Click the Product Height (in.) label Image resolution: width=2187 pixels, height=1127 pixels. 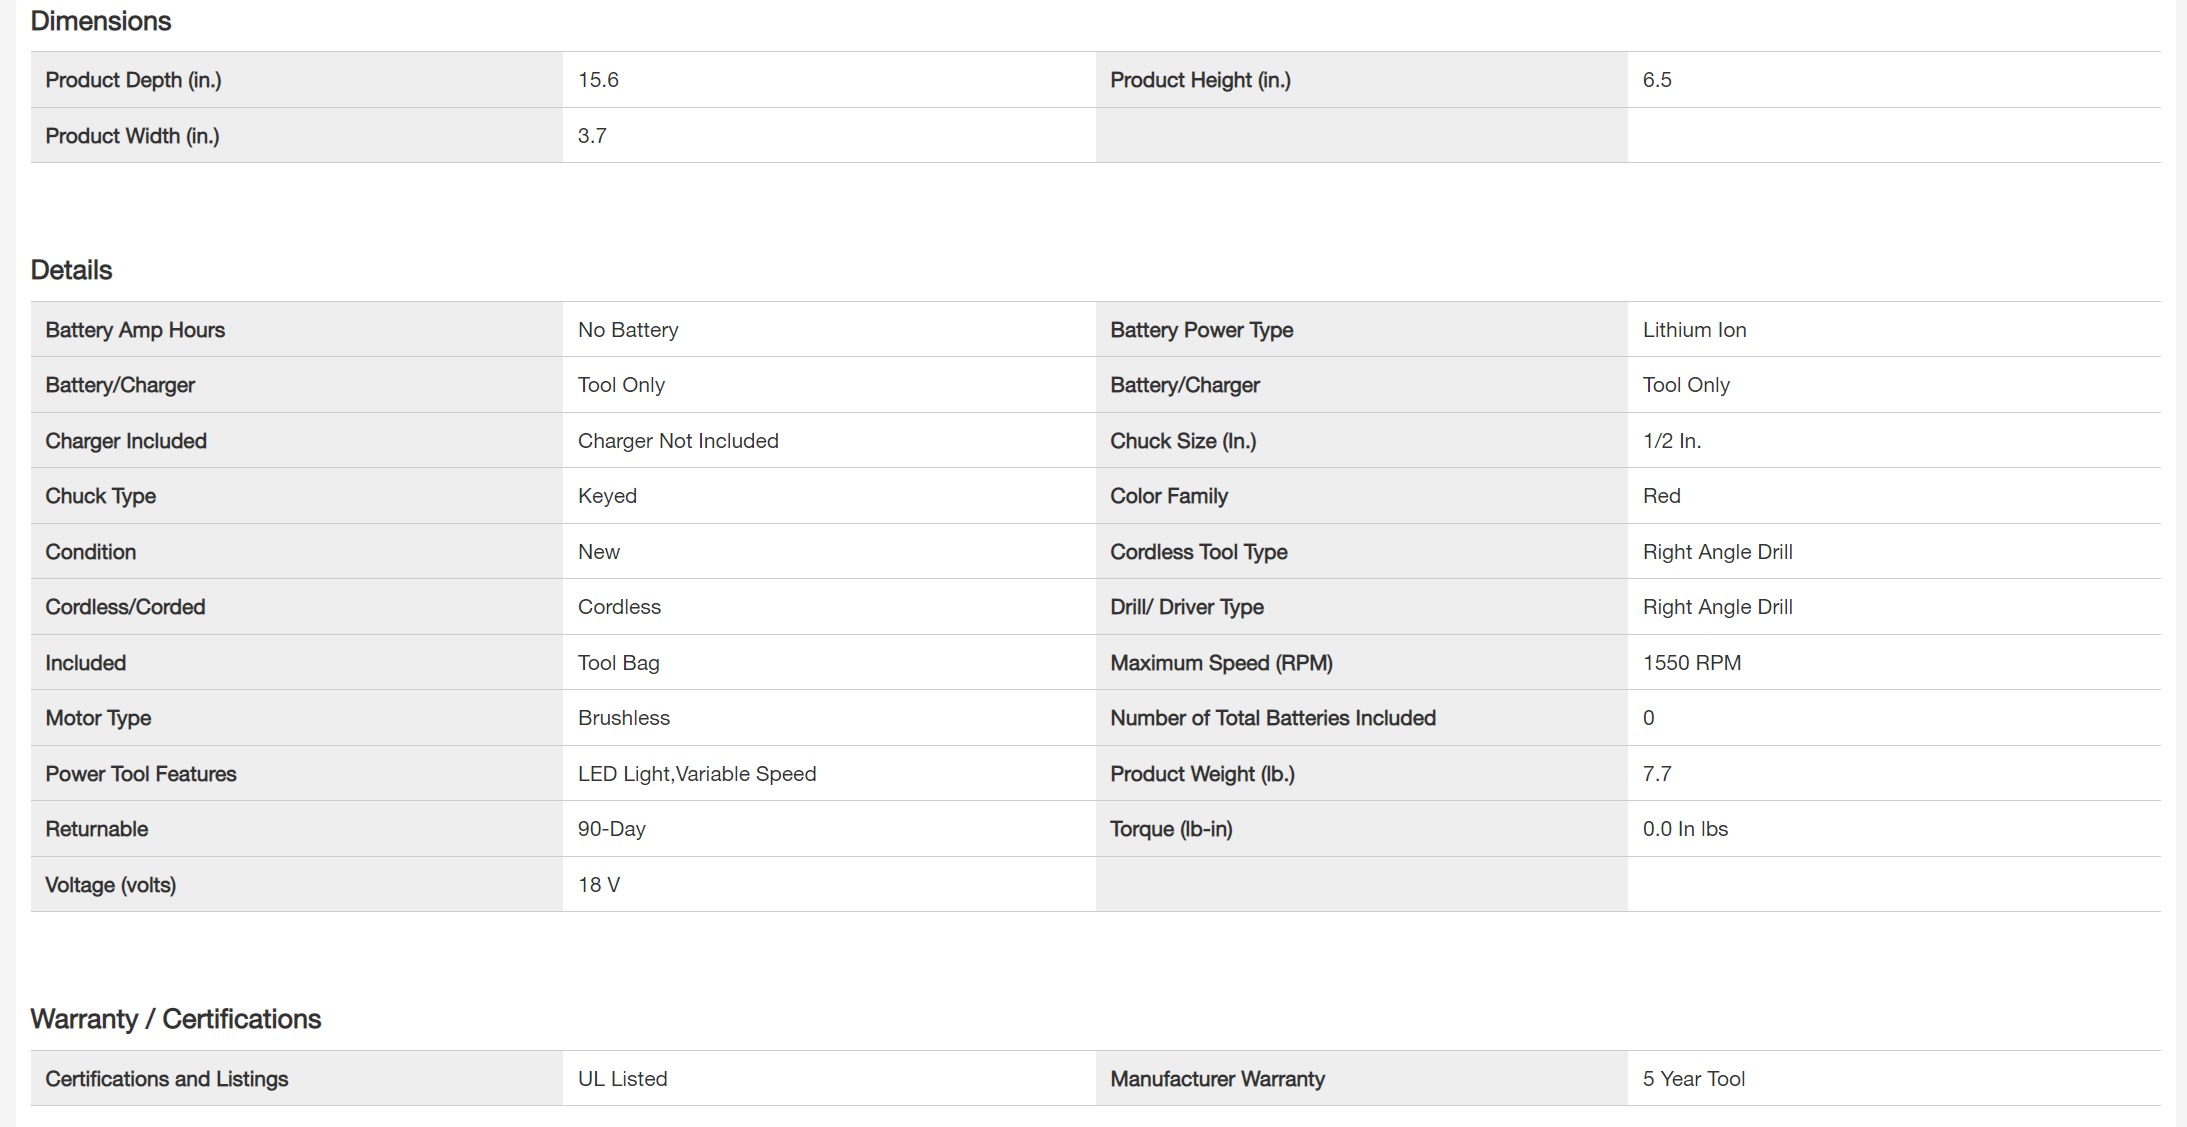(x=1200, y=80)
